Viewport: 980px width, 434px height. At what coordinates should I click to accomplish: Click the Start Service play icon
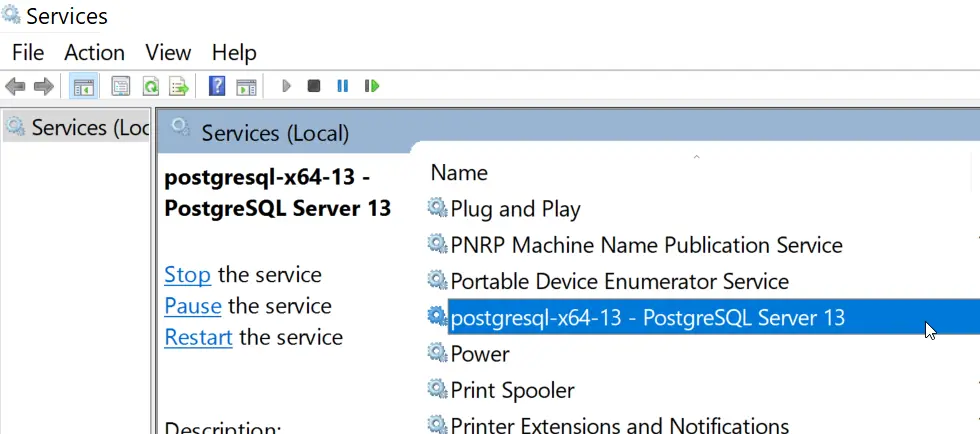(x=287, y=86)
